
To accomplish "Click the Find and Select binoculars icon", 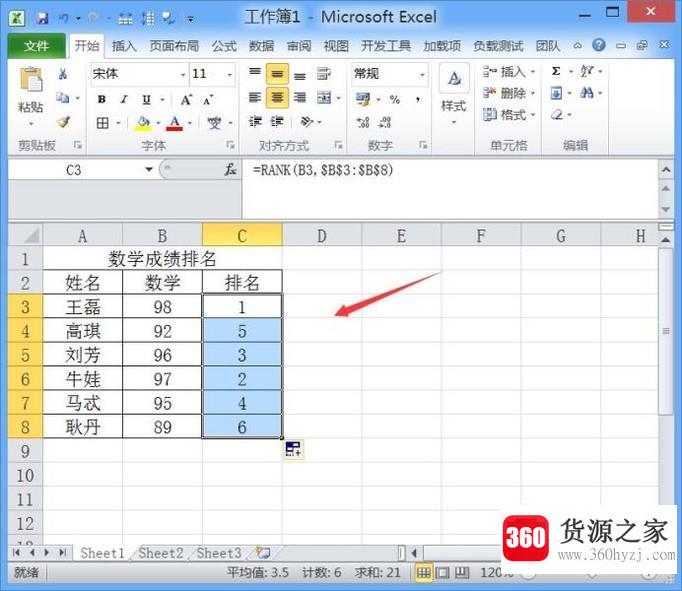I will tap(587, 93).
